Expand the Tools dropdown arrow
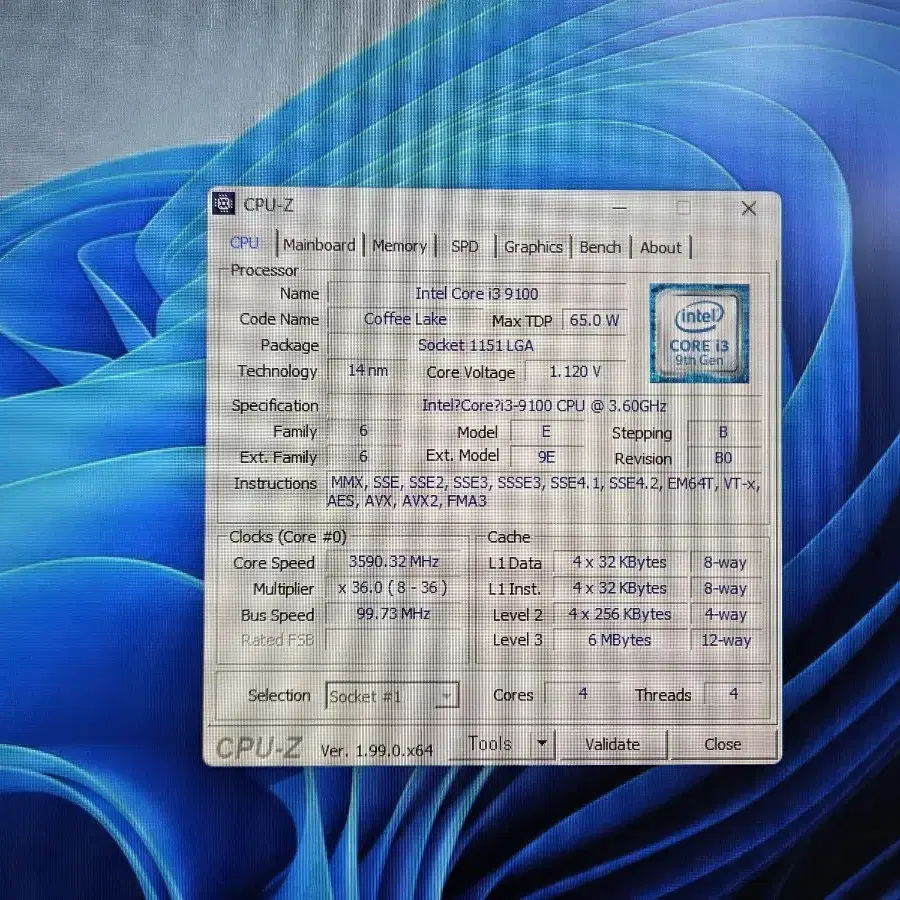900x900 pixels. tap(541, 743)
